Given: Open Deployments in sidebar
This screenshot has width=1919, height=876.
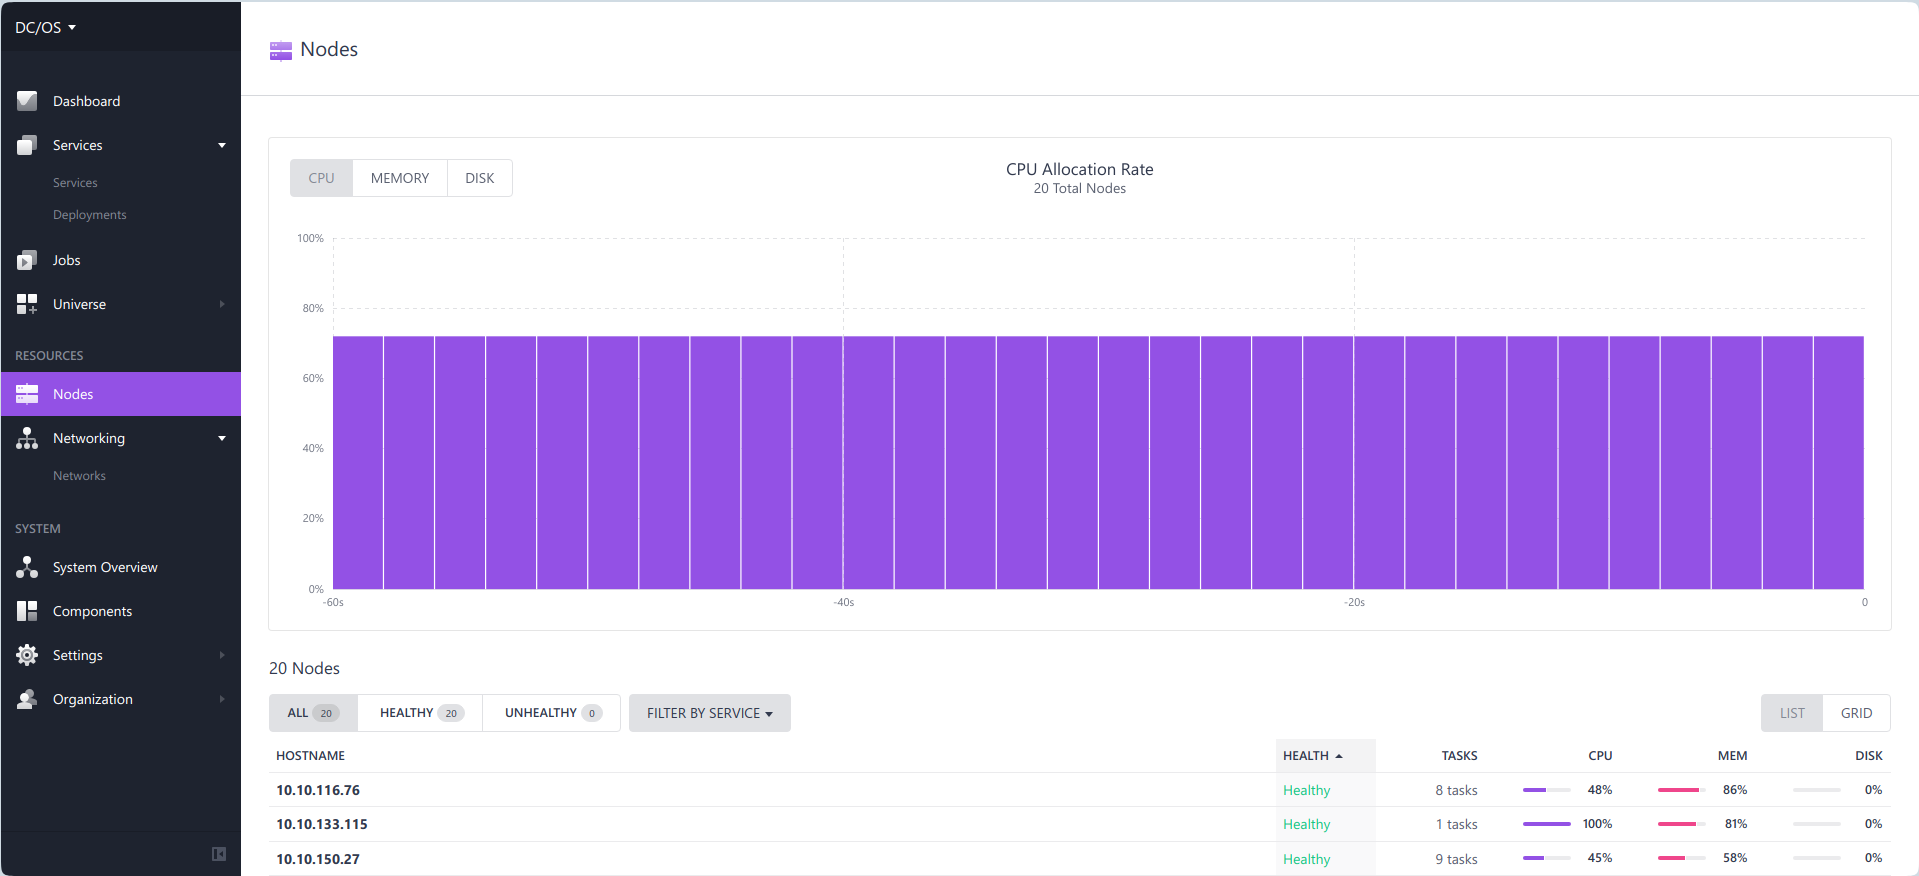Looking at the screenshot, I should coord(90,215).
